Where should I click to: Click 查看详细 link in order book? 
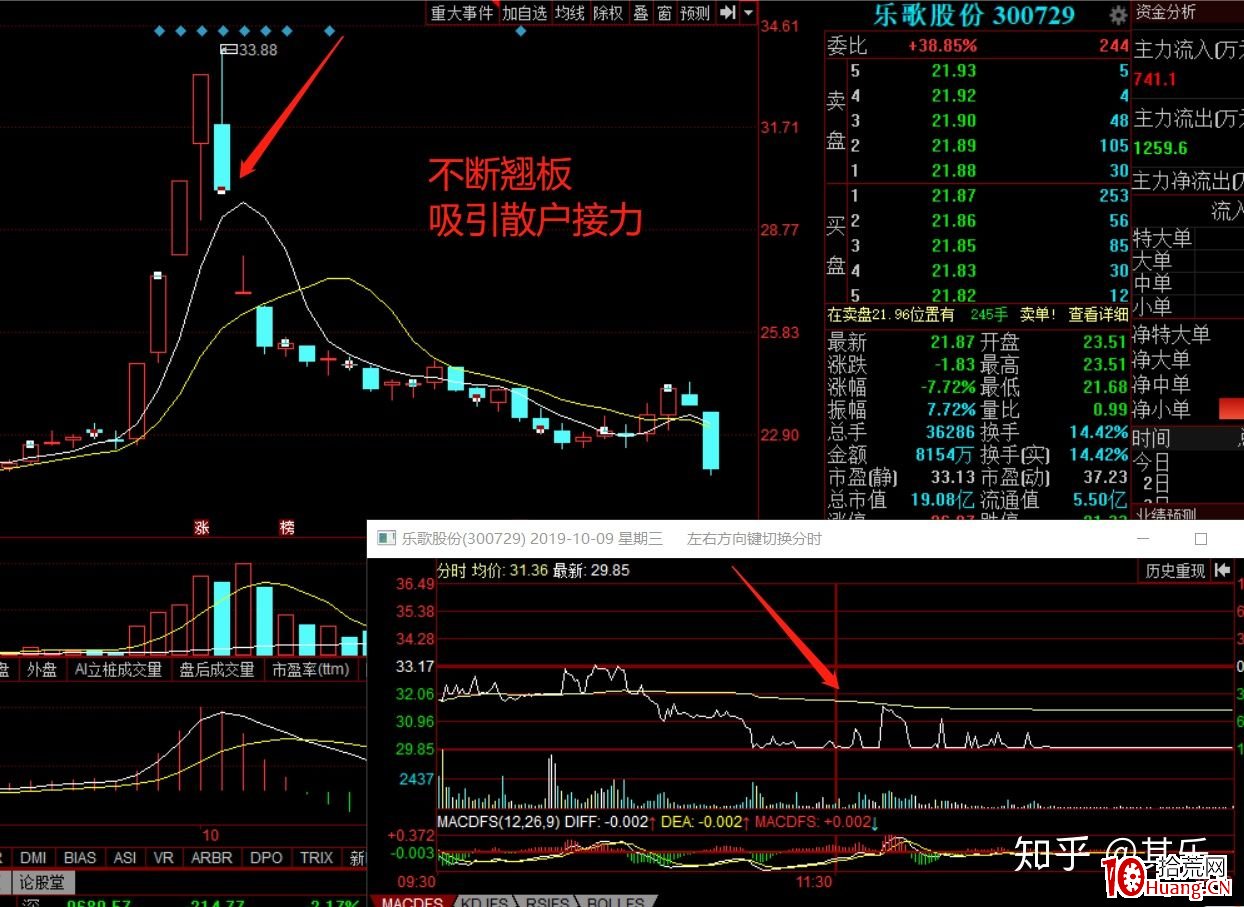pyautogui.click(x=1098, y=314)
